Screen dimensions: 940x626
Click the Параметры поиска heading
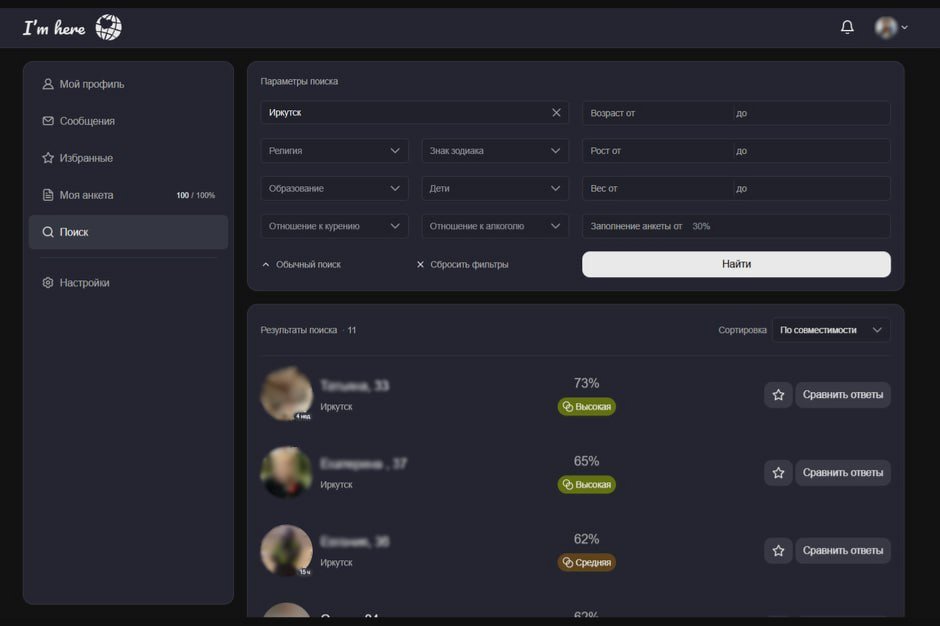point(299,81)
